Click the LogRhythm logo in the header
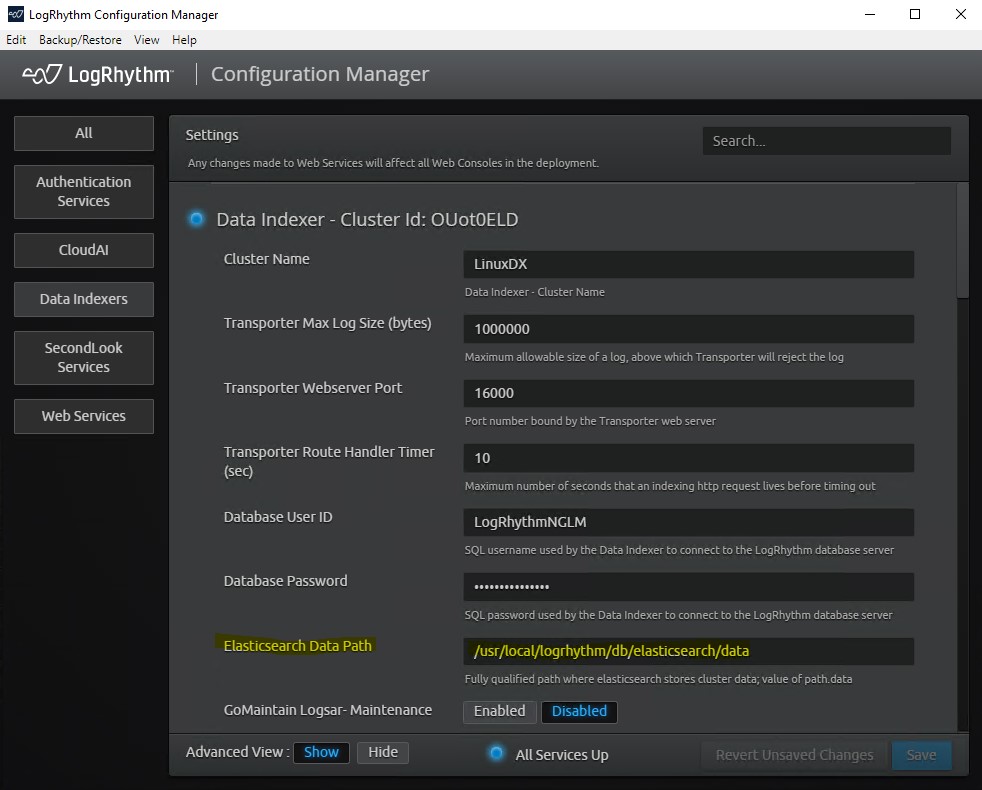This screenshot has width=982, height=790. [95, 74]
